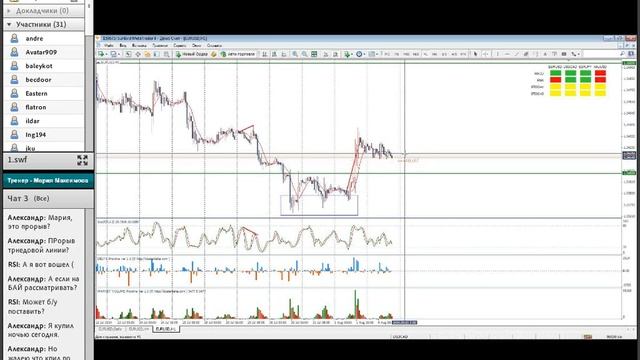Open the Вид menu
The image size is (640, 360).
click(x=123, y=46)
